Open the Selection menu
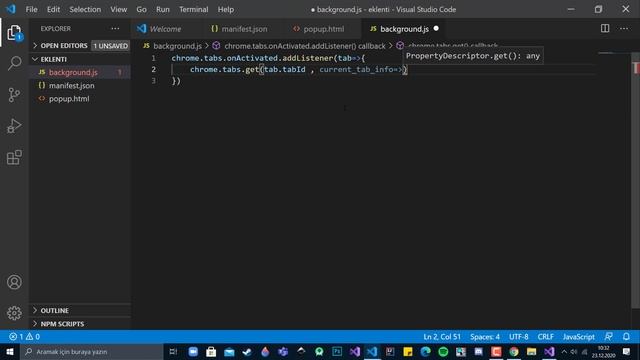640x360 pixels. (x=85, y=9)
